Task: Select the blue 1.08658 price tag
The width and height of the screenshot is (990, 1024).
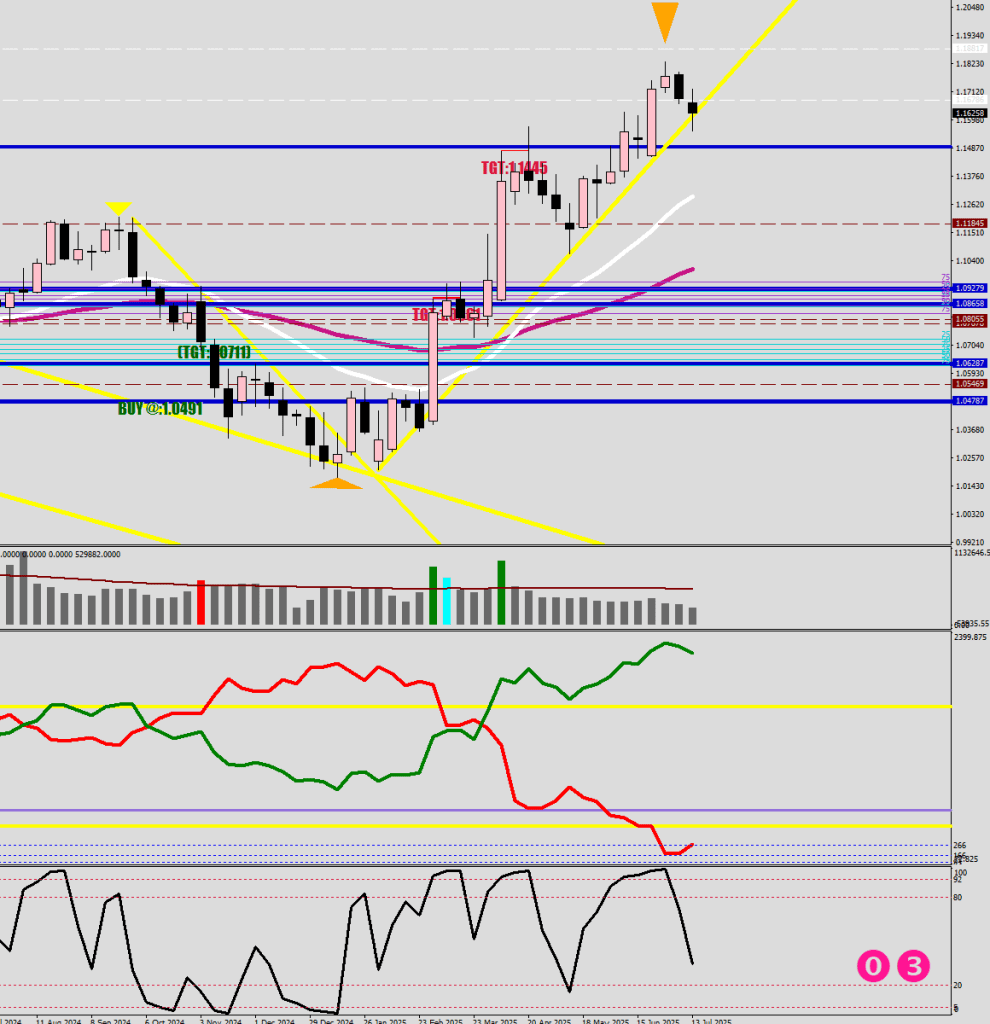Action: (x=968, y=303)
